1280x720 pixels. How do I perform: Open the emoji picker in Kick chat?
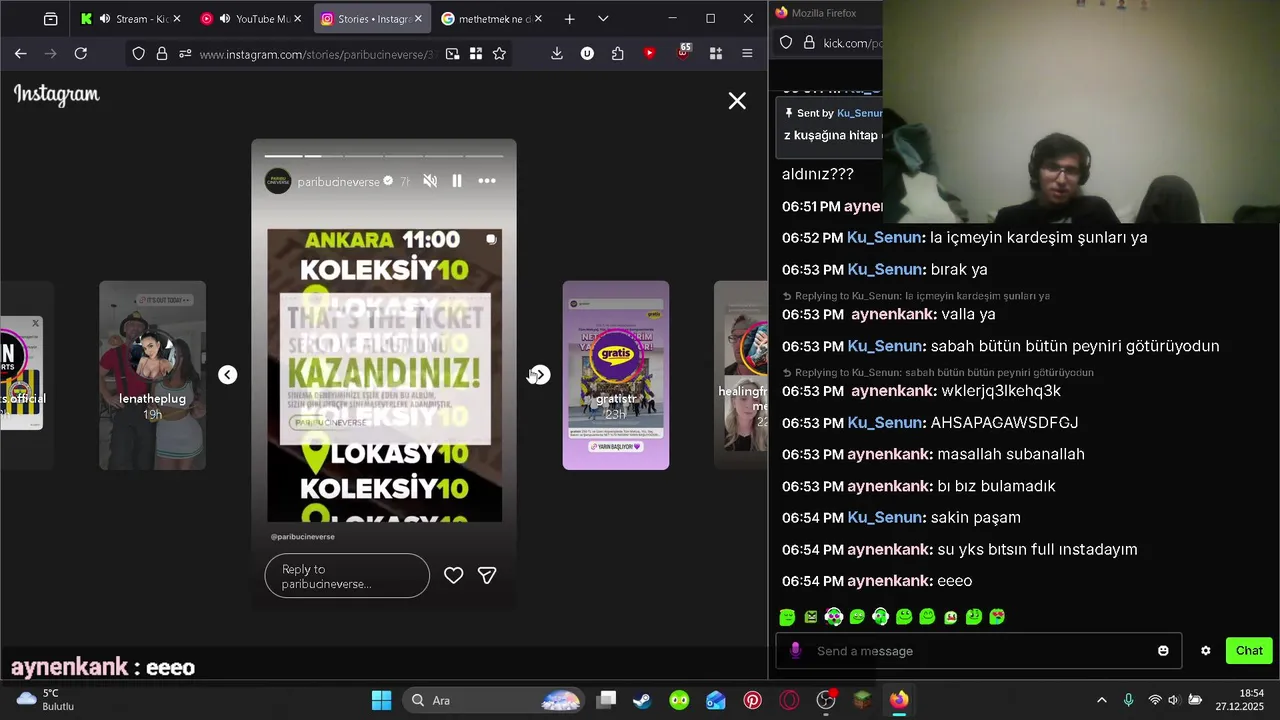click(x=1163, y=651)
